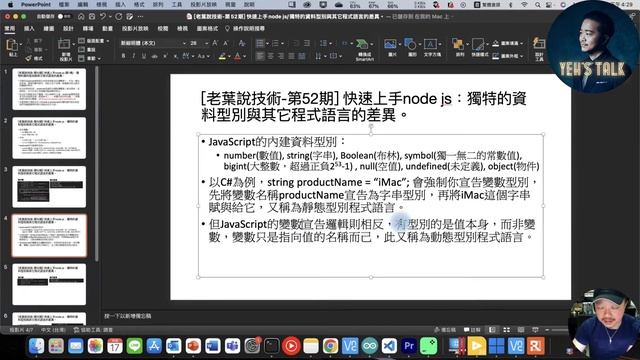Toggle underline formatting
This screenshot has width=640, height=360.
click(x=144, y=56)
